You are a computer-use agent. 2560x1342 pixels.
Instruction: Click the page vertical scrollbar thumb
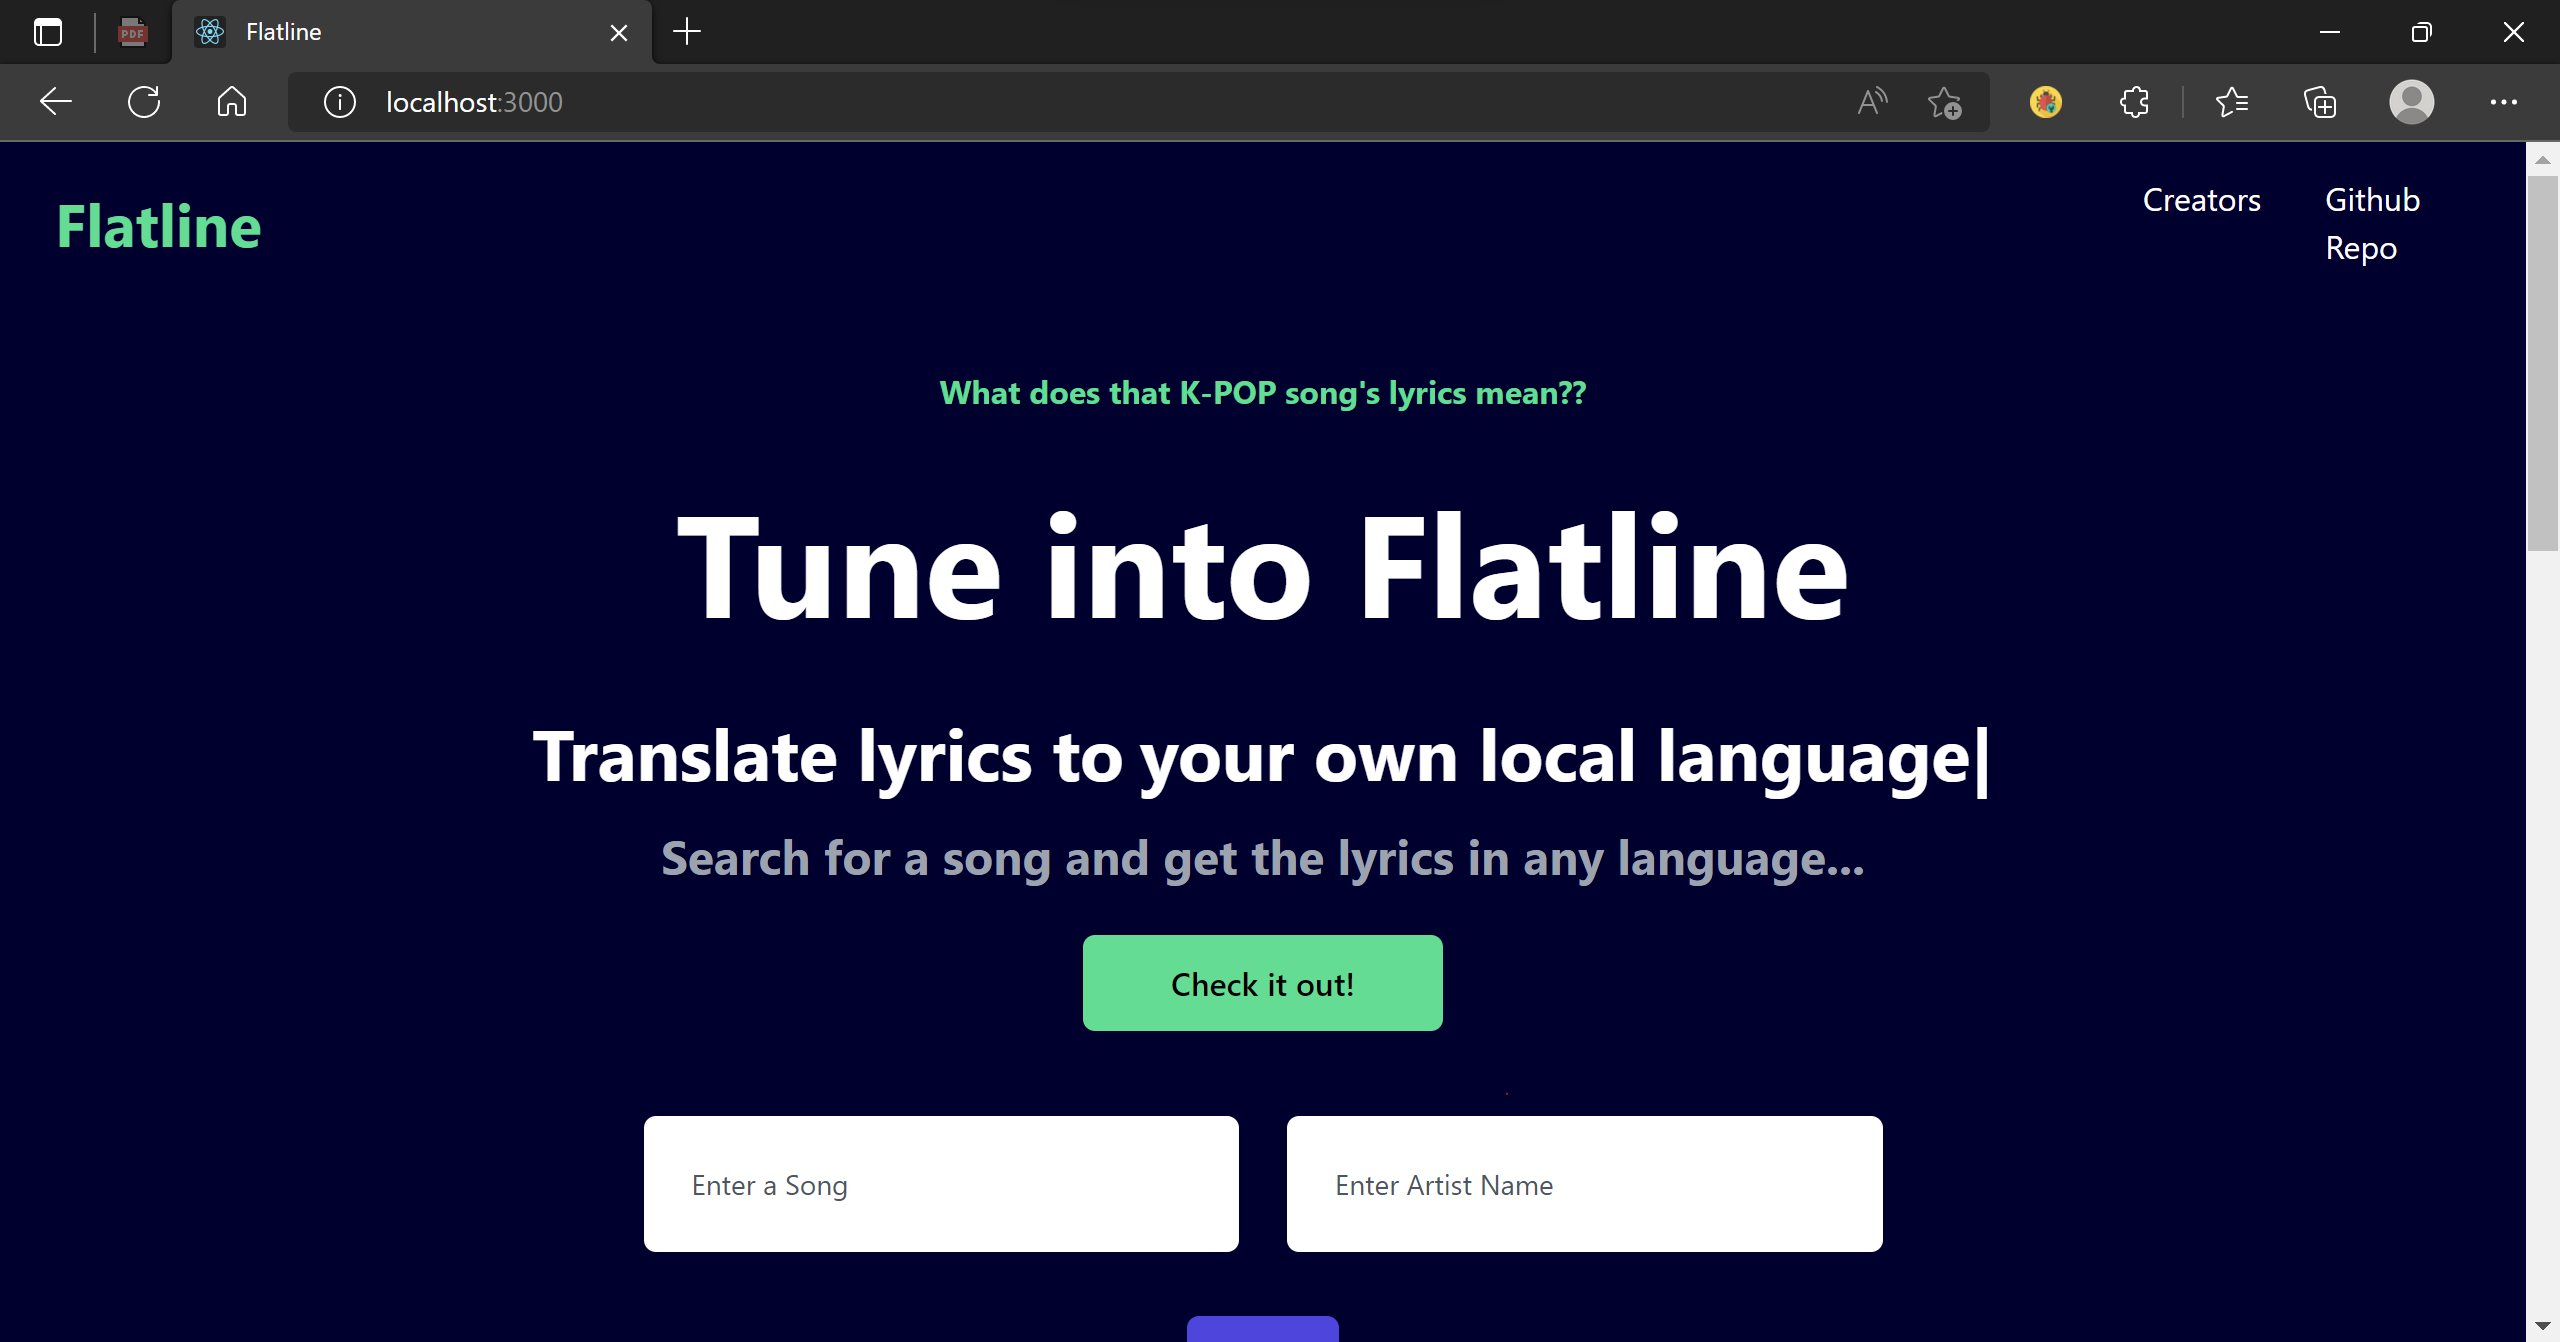pyautogui.click(x=2542, y=362)
